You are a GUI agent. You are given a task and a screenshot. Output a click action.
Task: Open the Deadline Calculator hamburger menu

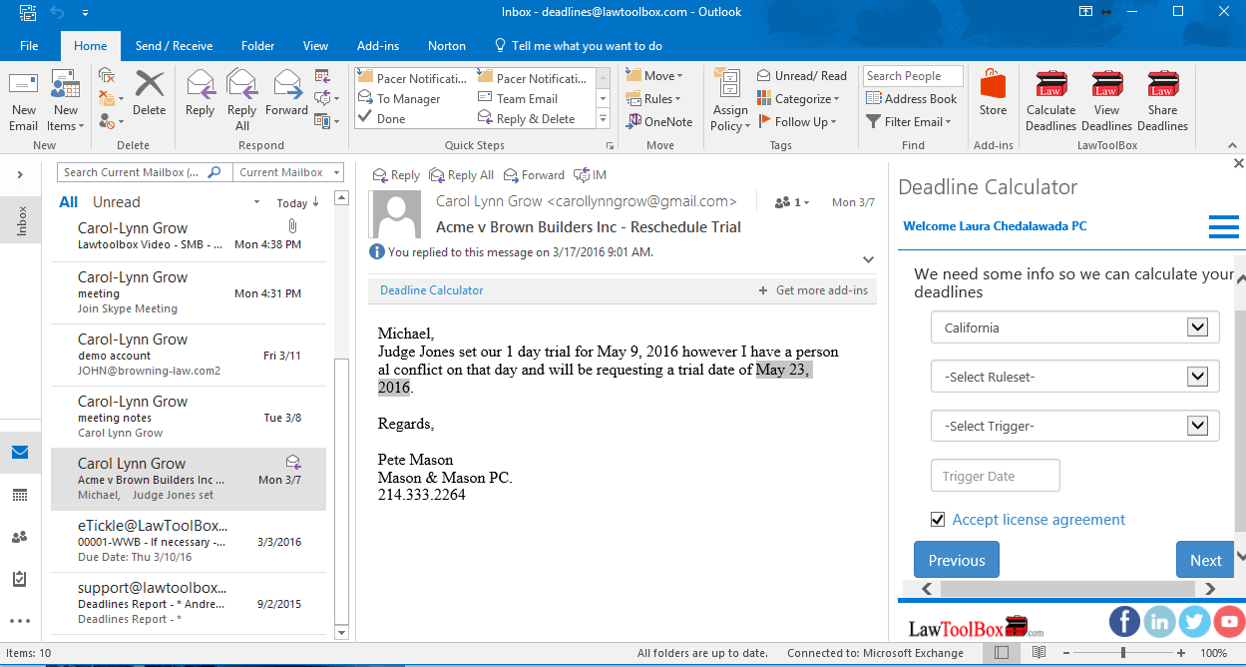tap(1223, 227)
